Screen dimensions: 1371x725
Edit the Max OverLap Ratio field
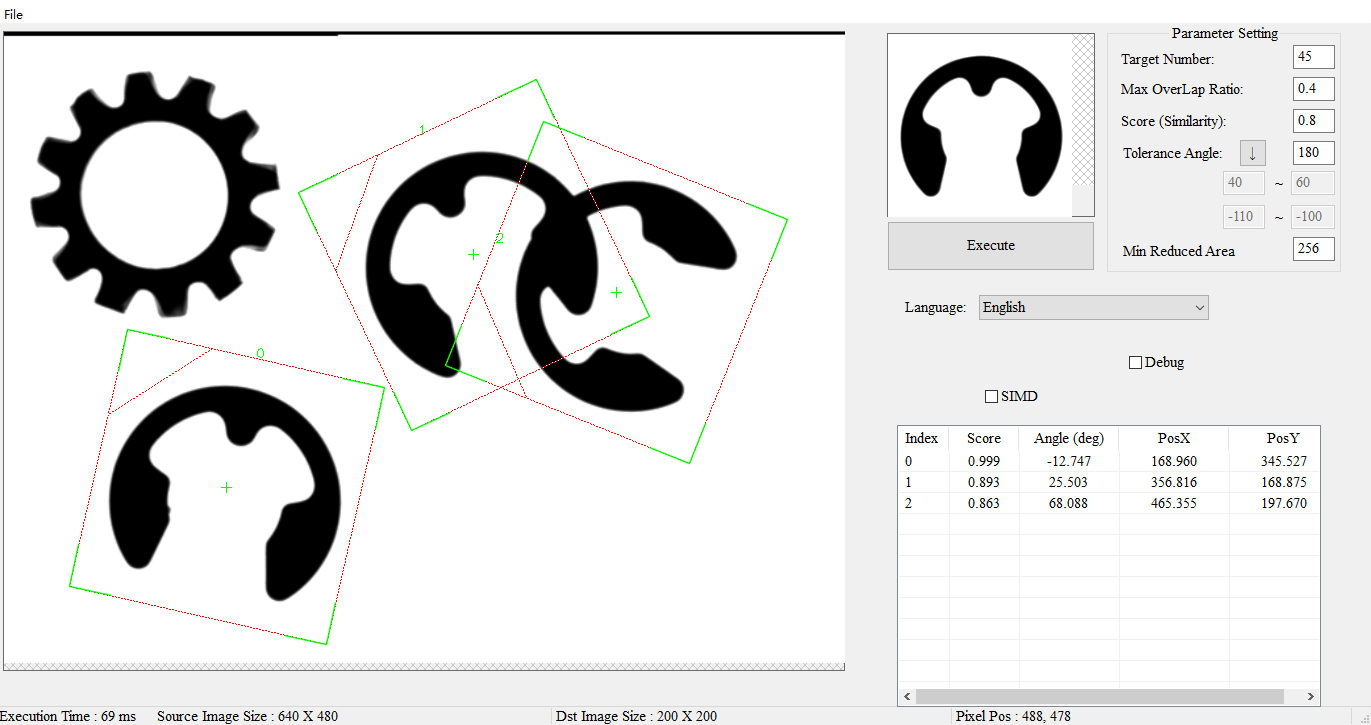pos(1313,89)
